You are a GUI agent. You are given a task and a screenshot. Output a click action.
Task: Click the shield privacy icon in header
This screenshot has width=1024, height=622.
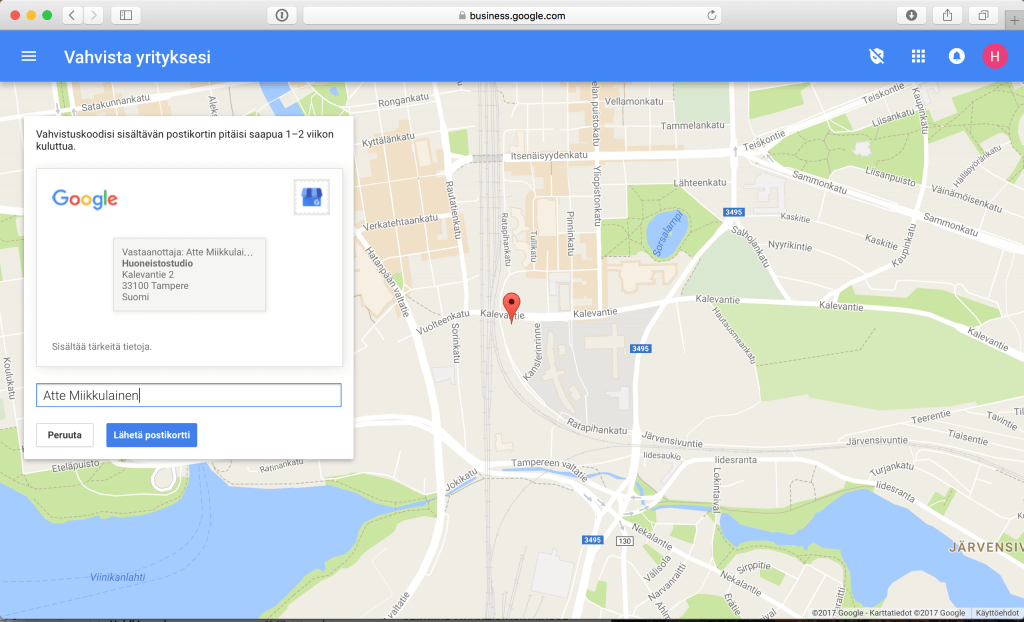pos(877,56)
